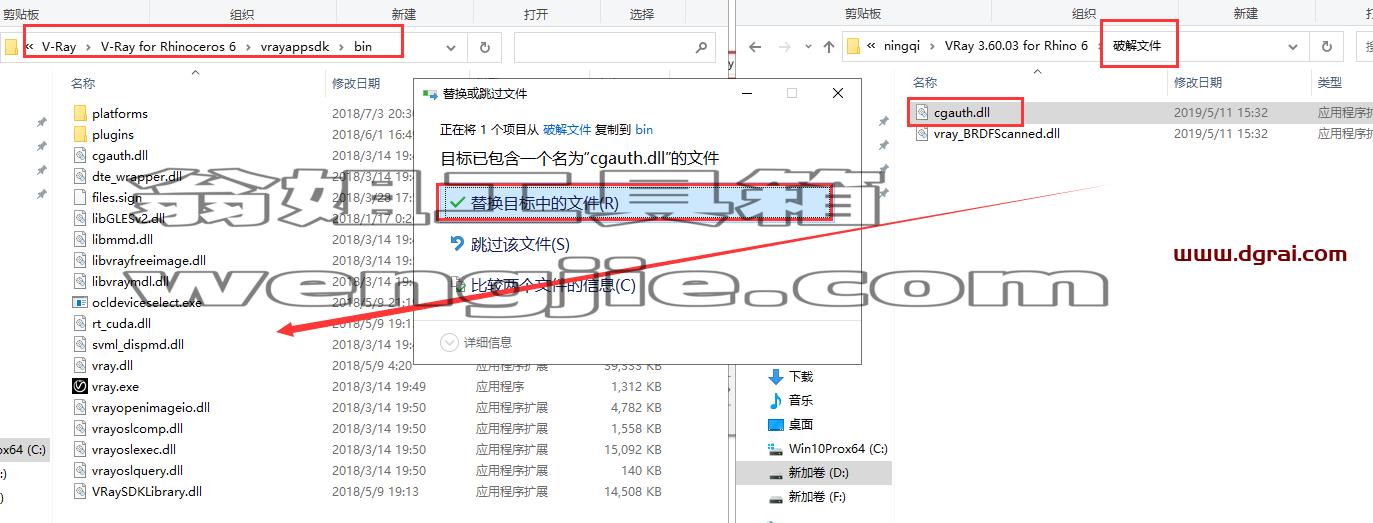Select cgauth.dll in left bin window

click(x=119, y=156)
